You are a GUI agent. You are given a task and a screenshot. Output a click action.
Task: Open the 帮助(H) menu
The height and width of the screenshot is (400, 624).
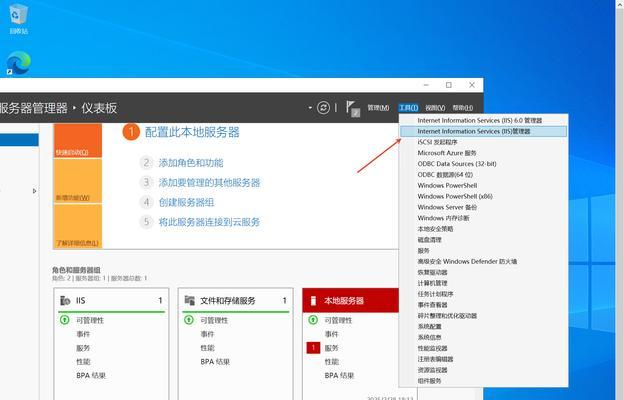coord(462,108)
